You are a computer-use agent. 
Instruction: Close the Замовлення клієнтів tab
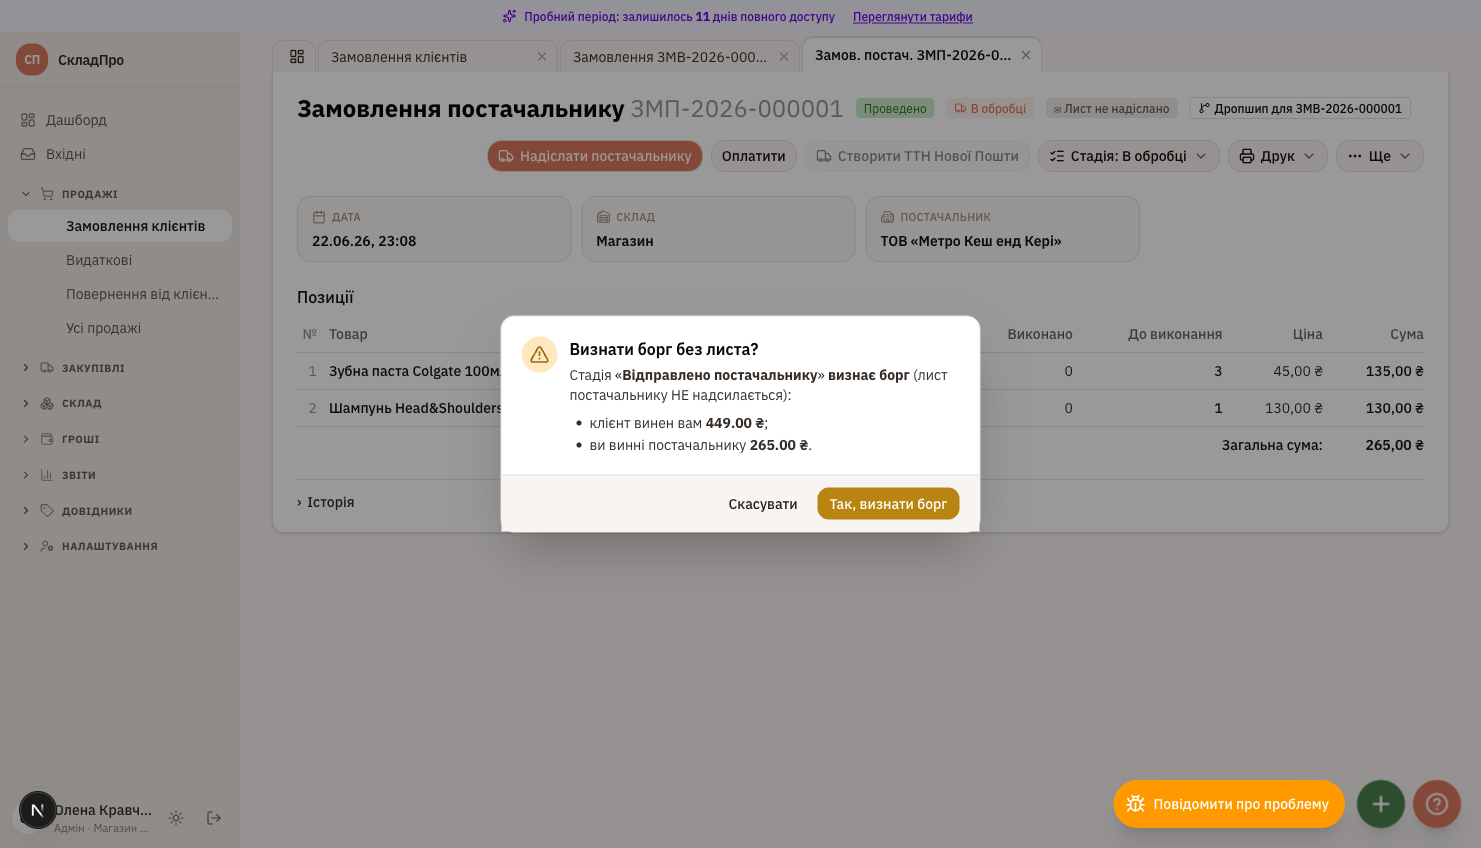click(542, 57)
